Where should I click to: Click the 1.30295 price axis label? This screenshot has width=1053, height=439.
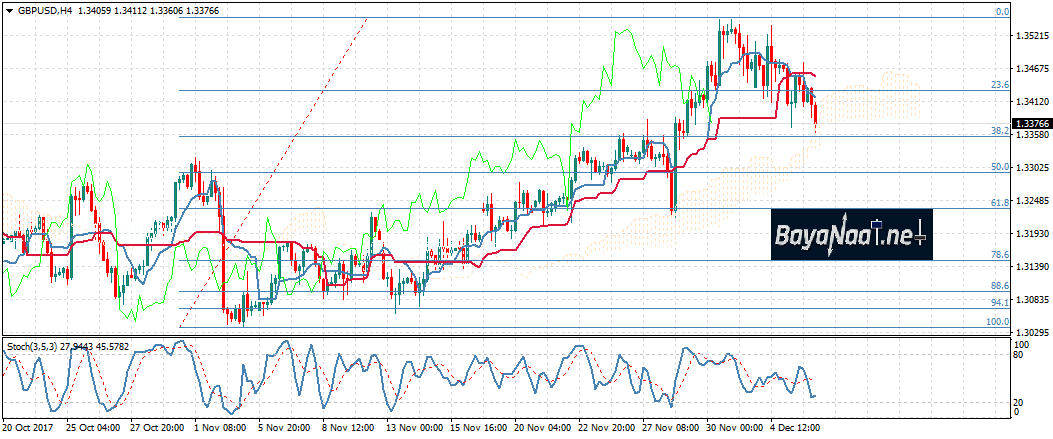point(1031,333)
